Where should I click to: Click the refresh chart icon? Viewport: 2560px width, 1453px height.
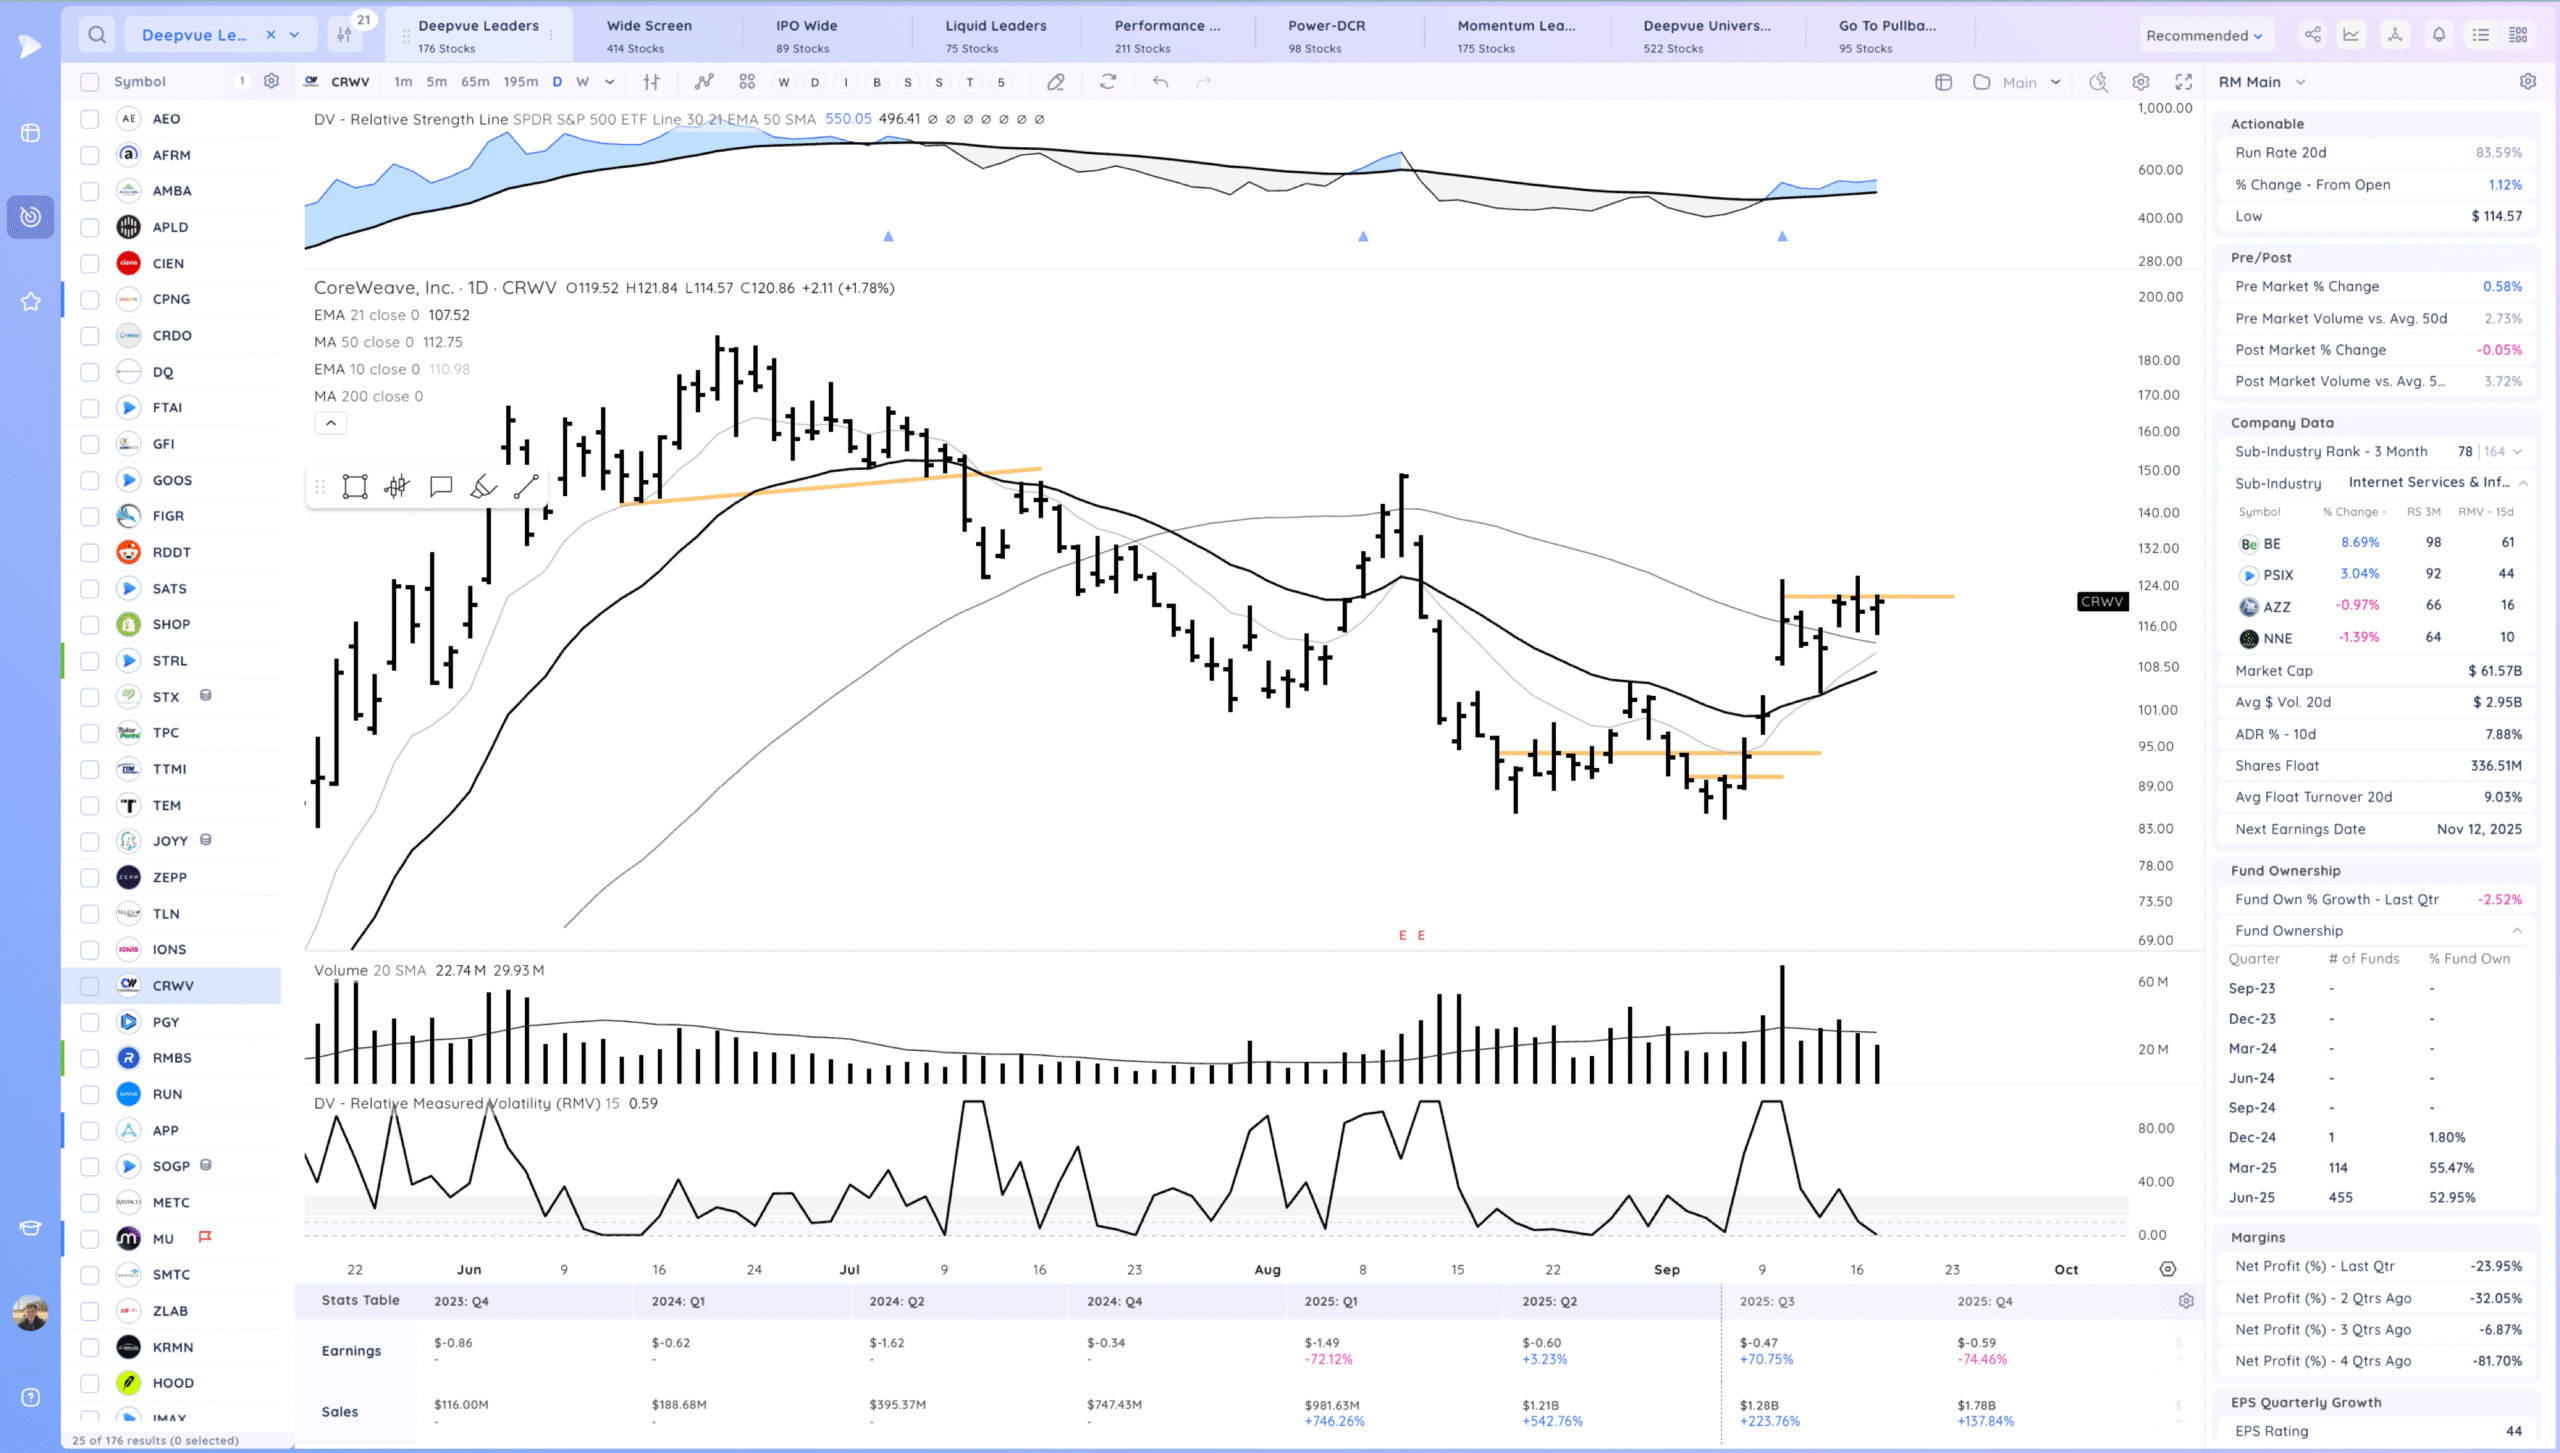(x=1108, y=82)
